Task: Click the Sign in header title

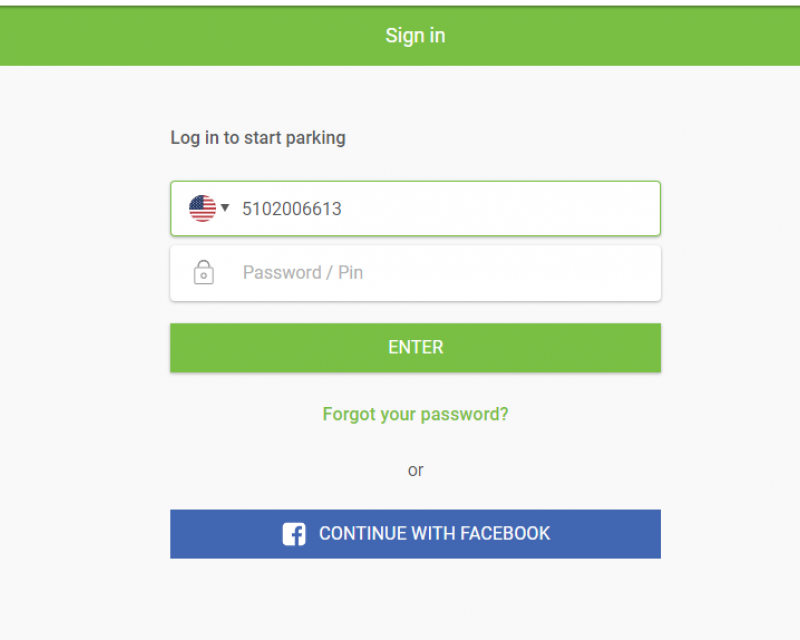Action: [x=415, y=36]
